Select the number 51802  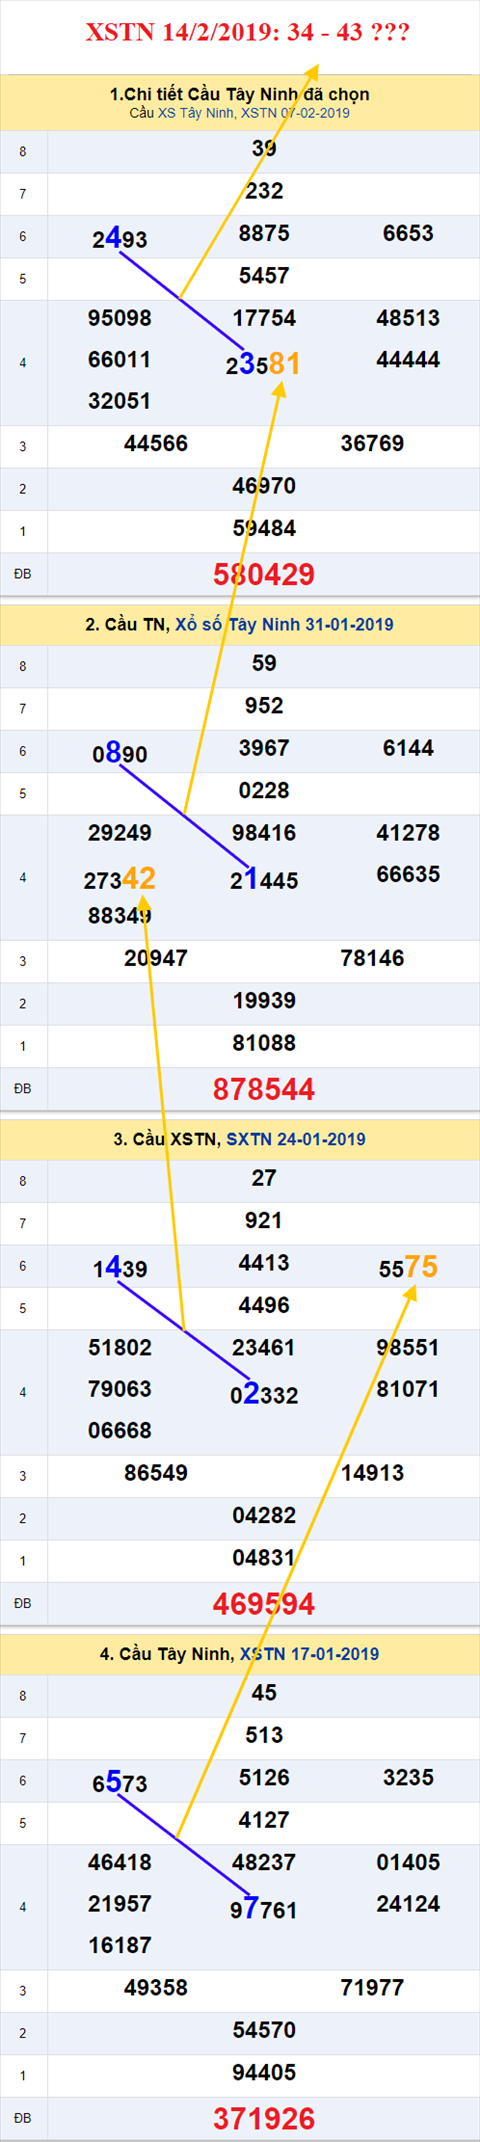[x=120, y=1347]
